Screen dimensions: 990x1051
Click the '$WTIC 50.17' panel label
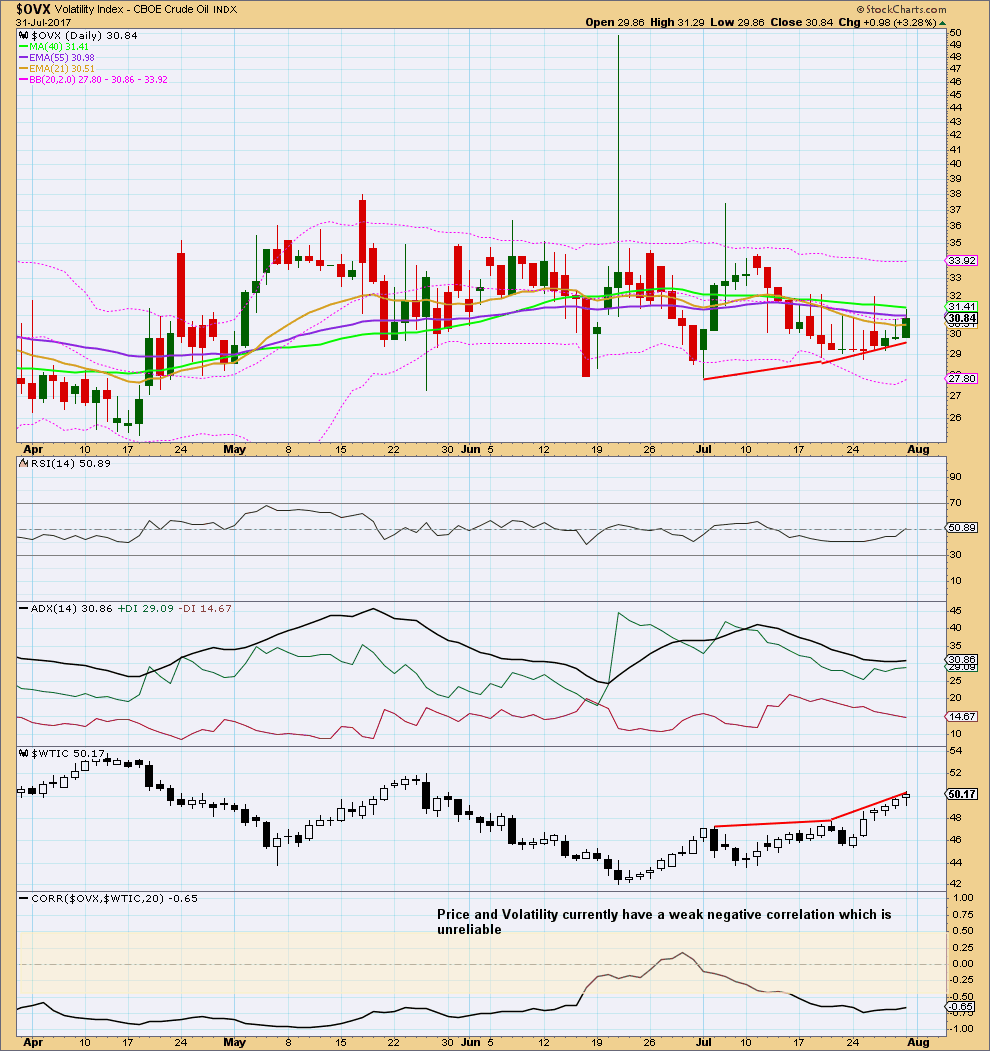point(68,754)
